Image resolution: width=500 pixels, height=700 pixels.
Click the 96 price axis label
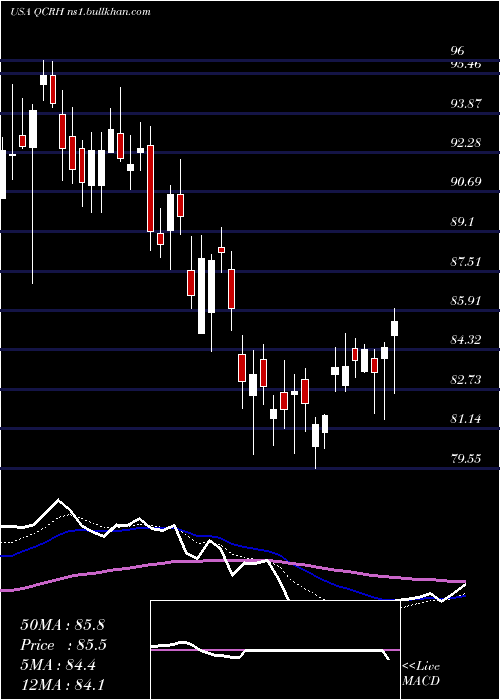click(x=457, y=50)
